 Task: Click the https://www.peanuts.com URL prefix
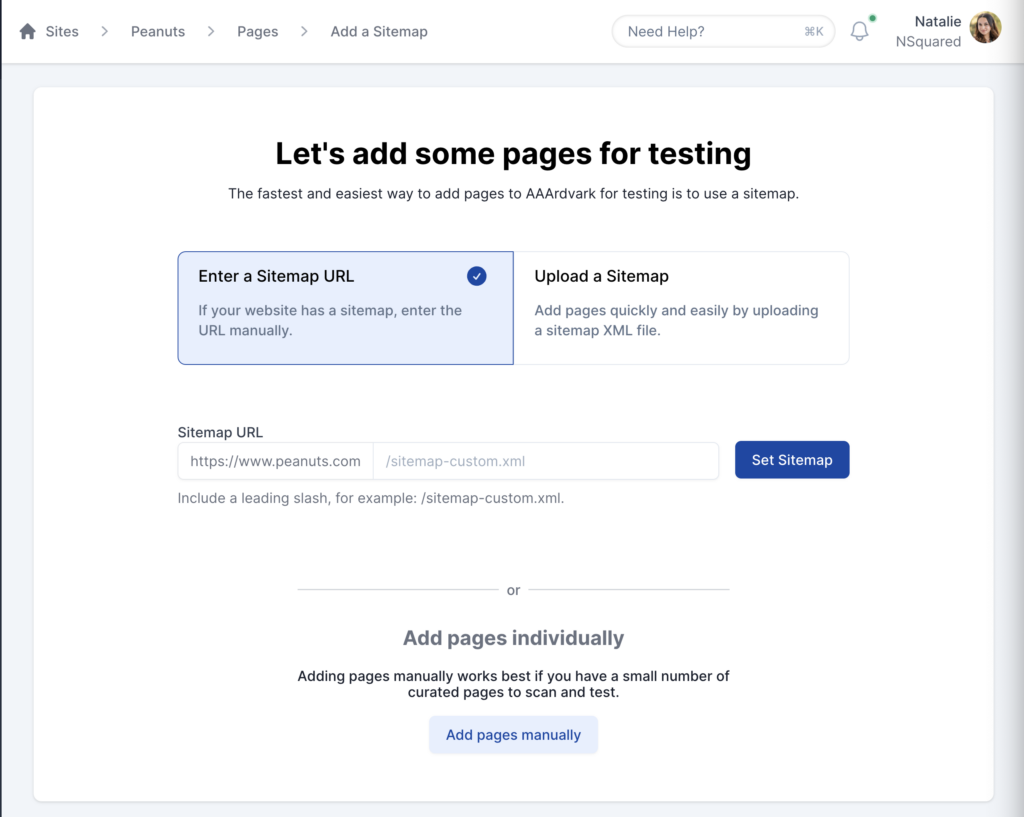[x=275, y=461]
